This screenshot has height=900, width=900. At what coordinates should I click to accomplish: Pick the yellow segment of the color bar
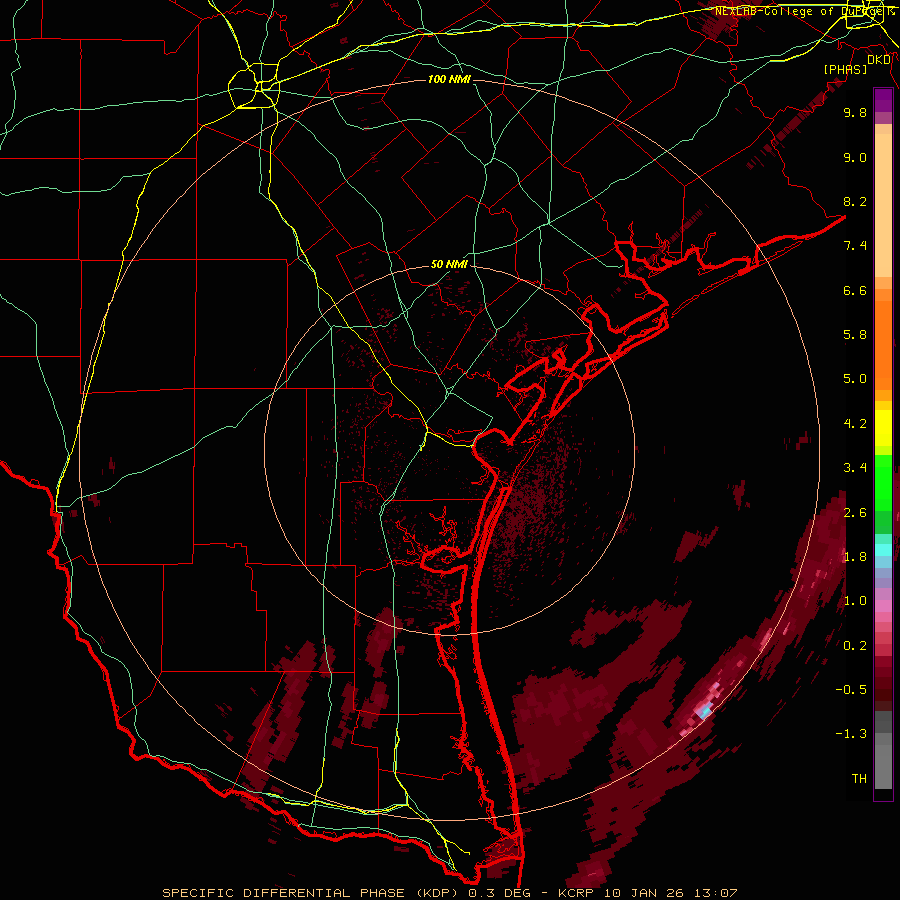tap(883, 428)
